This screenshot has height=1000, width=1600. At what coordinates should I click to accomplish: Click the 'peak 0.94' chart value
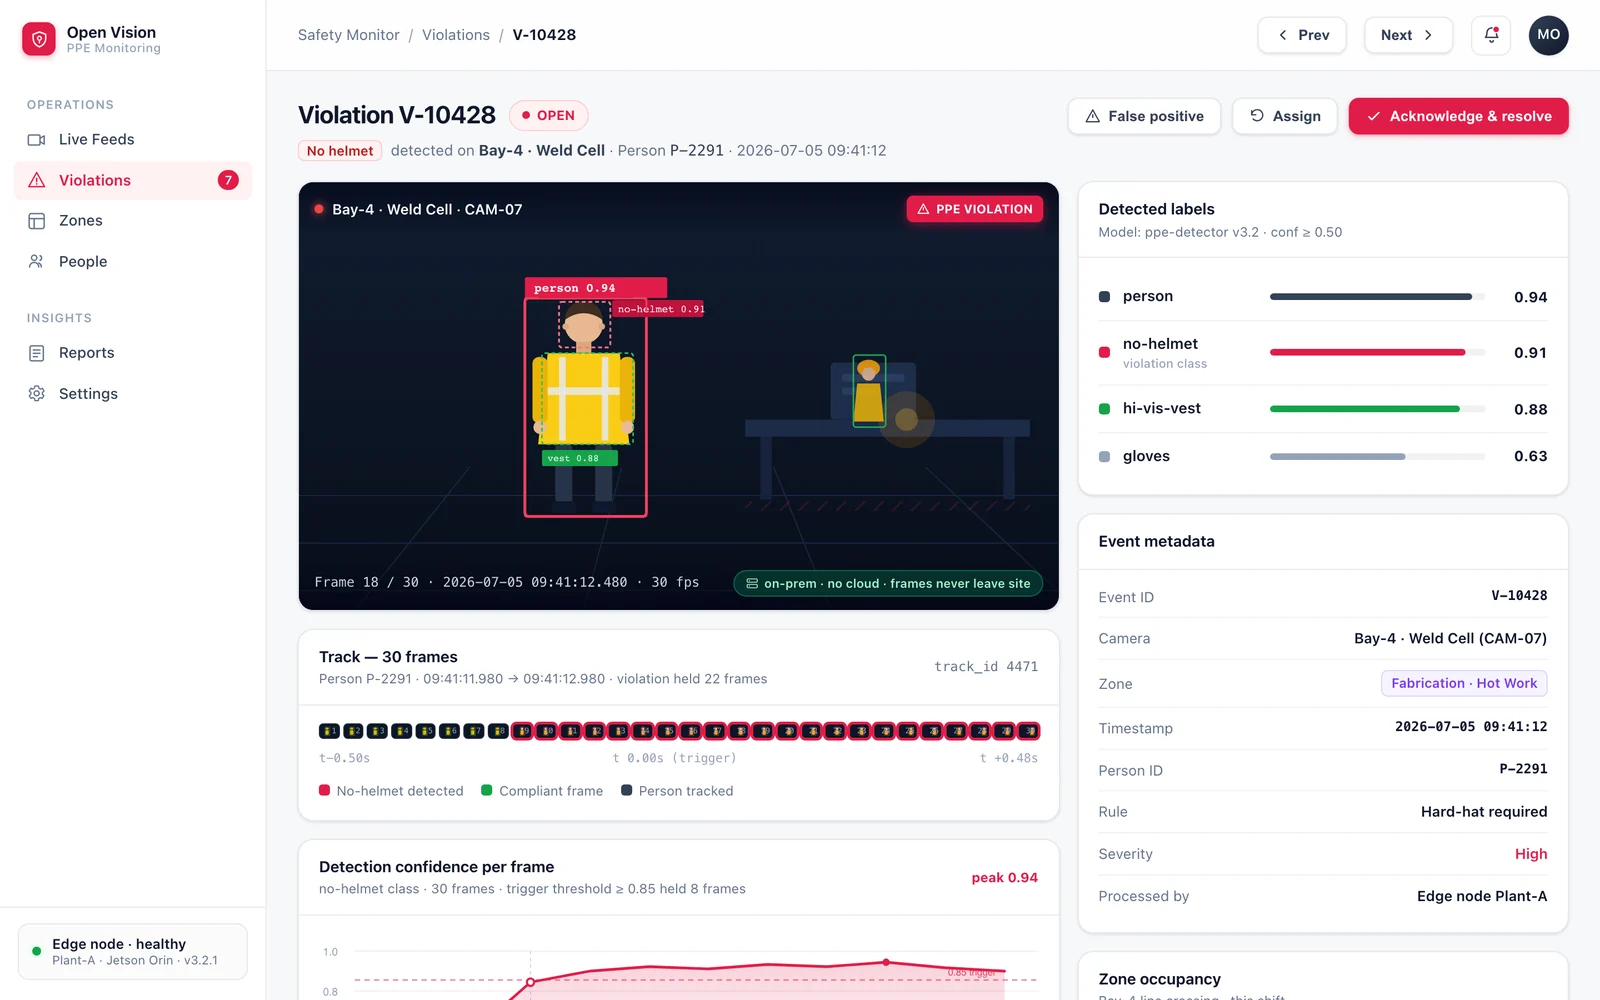click(1004, 878)
